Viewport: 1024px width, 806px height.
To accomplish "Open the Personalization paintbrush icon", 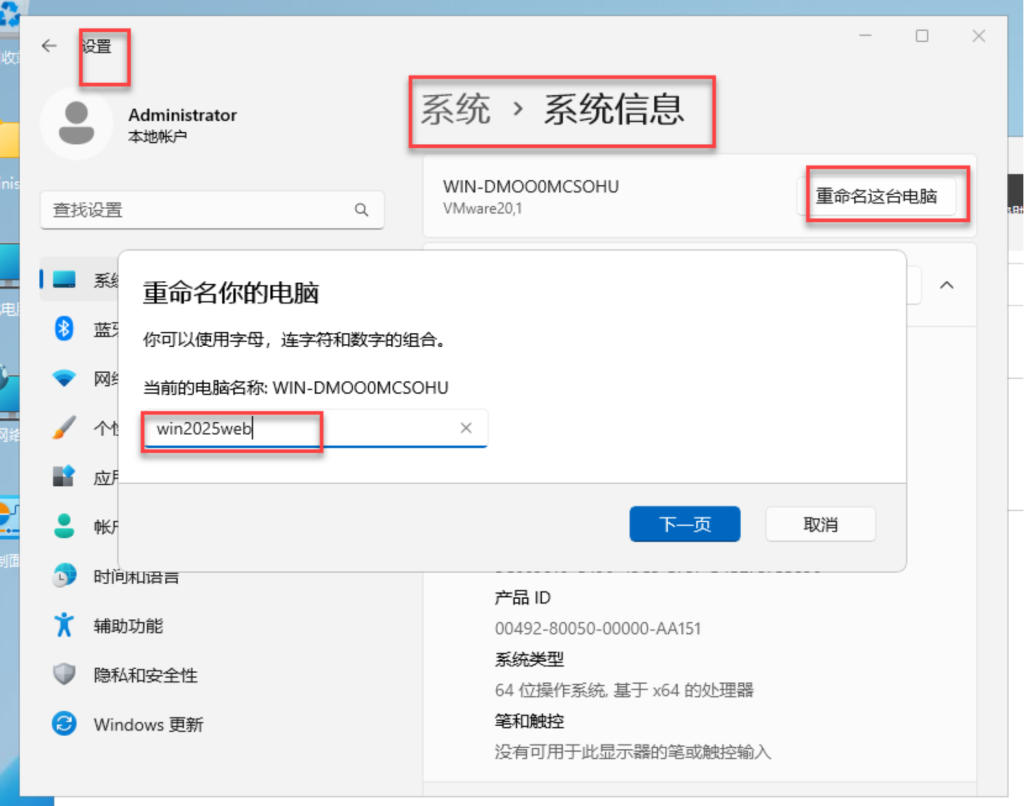I will (64, 427).
